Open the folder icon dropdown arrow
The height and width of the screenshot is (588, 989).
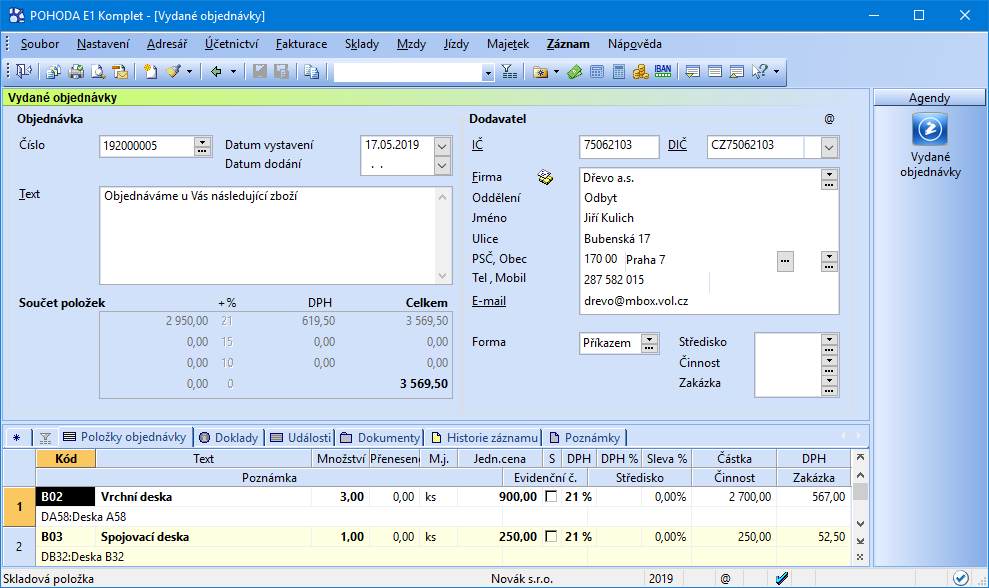click(x=556, y=72)
